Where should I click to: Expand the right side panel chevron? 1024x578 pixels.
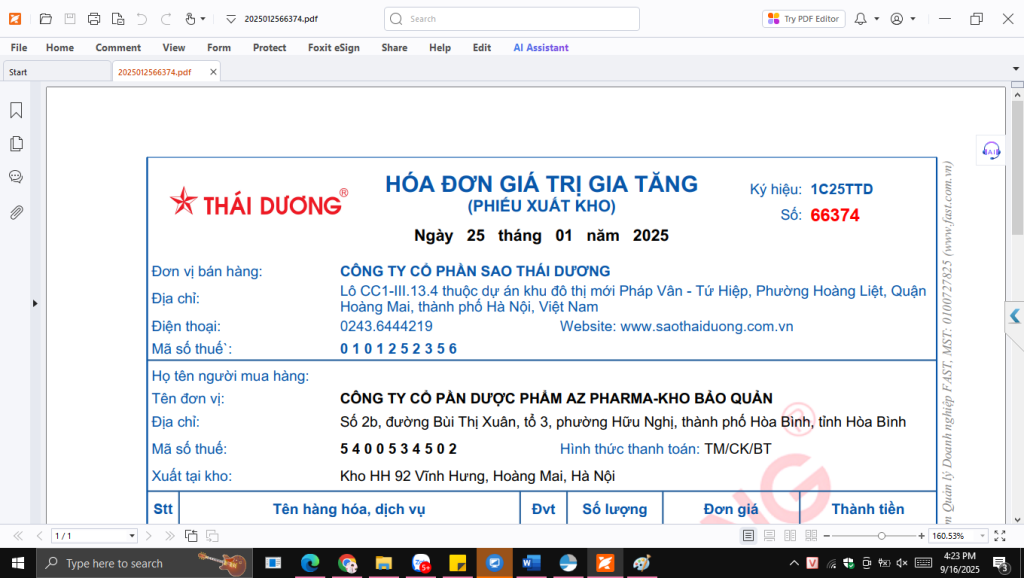pos(1014,316)
